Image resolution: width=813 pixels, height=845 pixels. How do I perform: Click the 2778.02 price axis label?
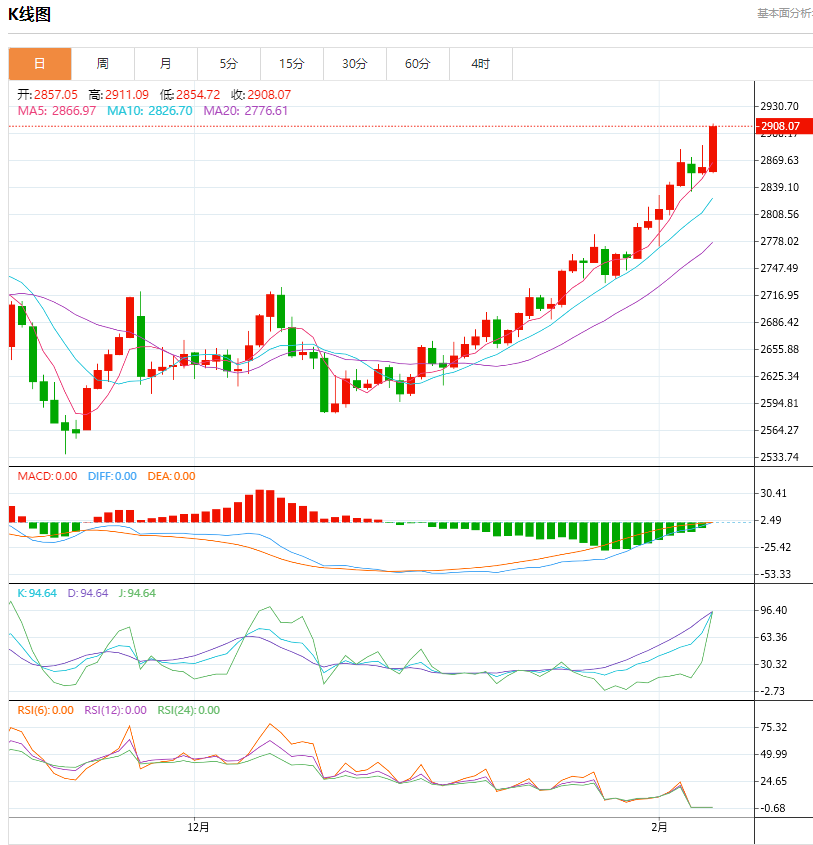(x=779, y=241)
